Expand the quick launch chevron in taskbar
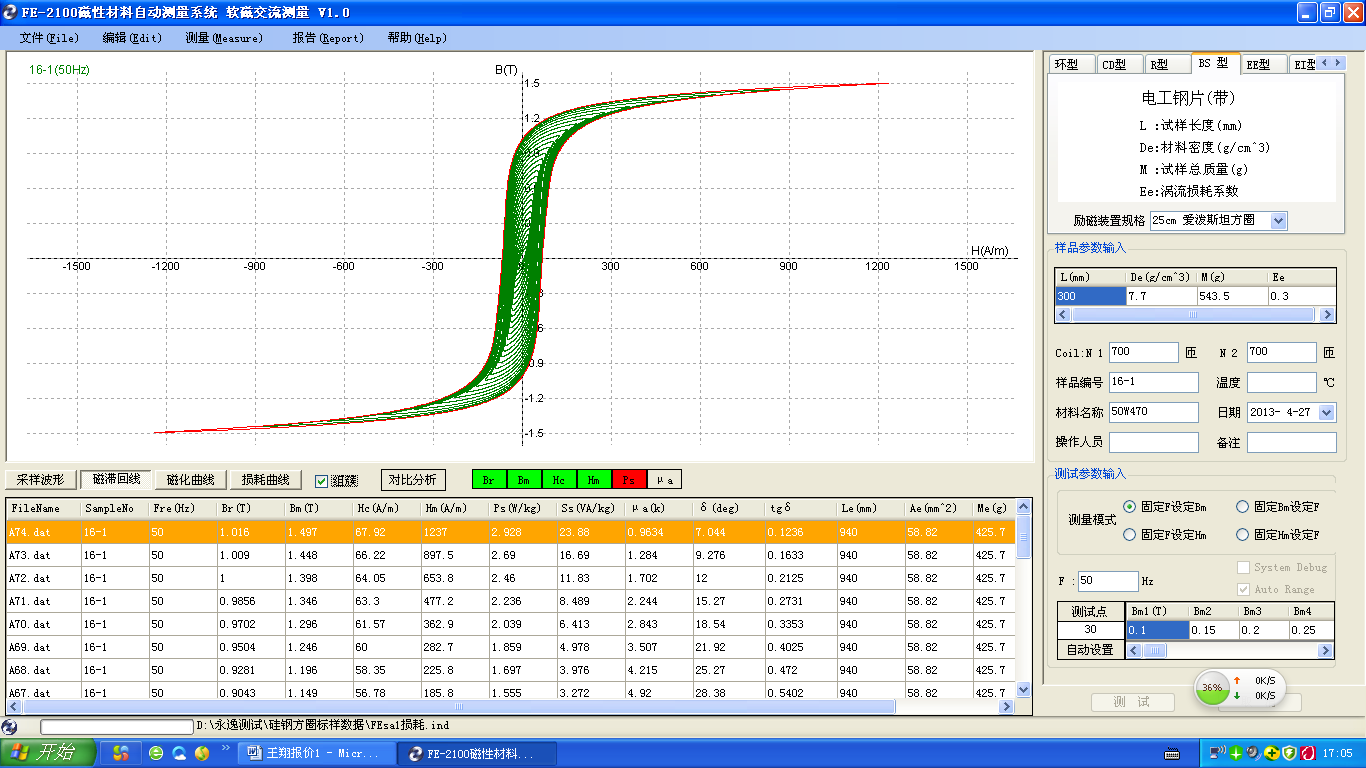The width and height of the screenshot is (1366, 768). 225,748
